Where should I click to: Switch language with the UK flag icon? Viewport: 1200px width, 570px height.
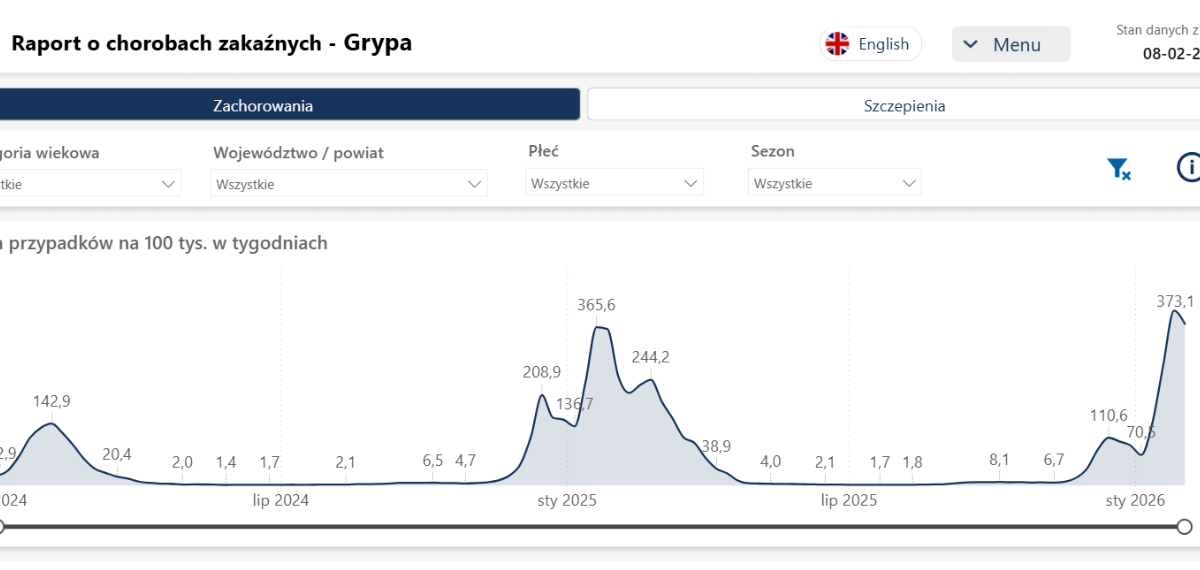[837, 44]
